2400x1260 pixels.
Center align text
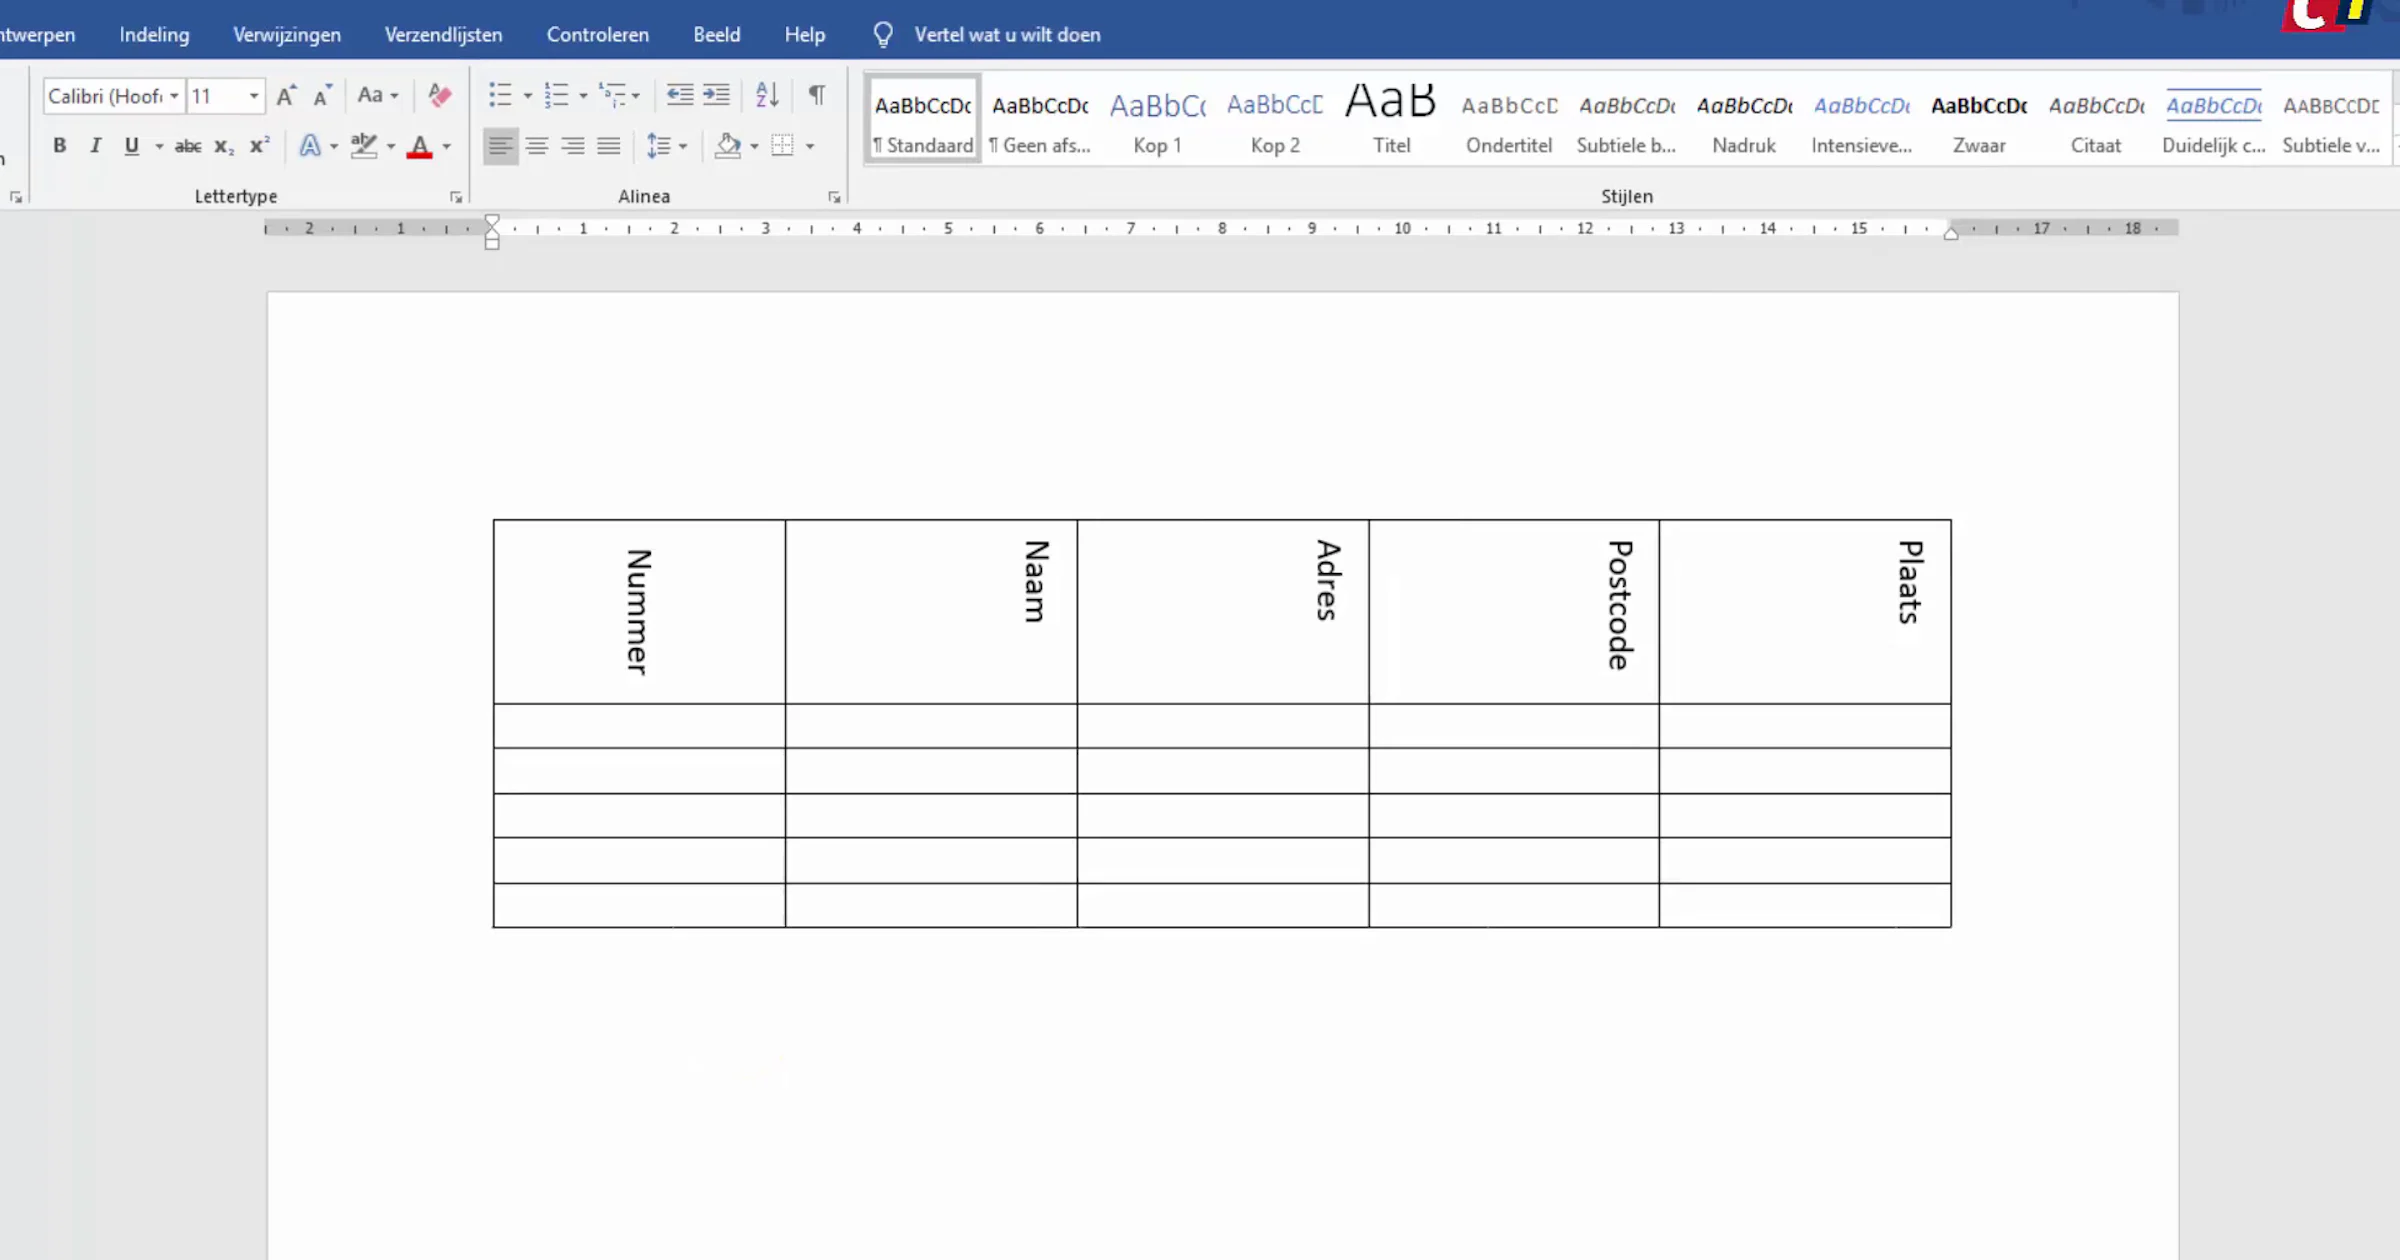coord(537,146)
